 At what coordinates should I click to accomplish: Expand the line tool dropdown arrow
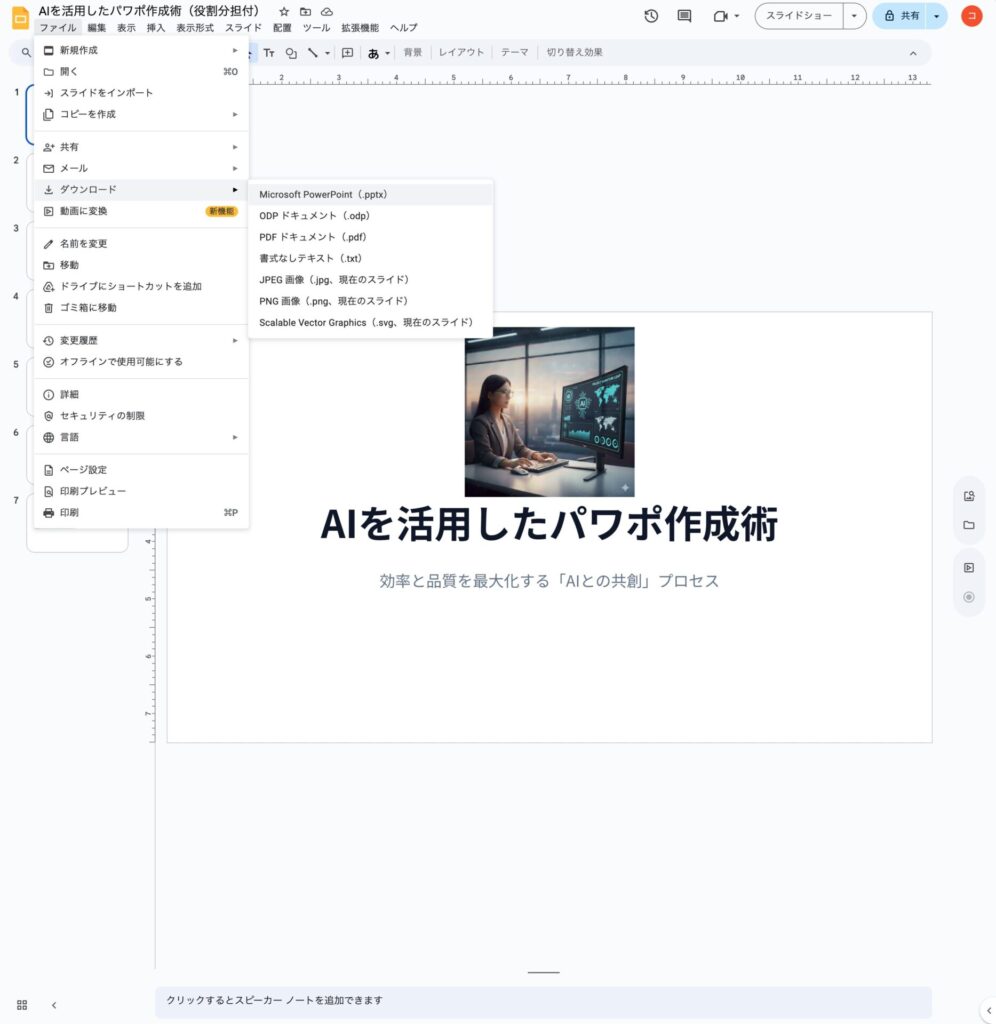pyautogui.click(x=328, y=52)
